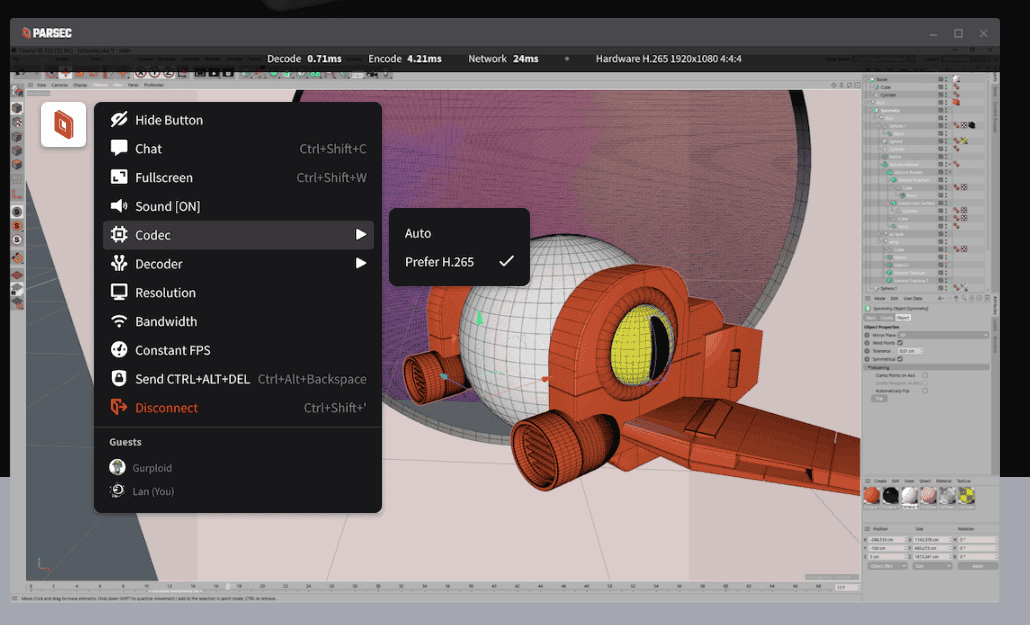Click the Constant FPS icon

pyautogui.click(x=119, y=351)
